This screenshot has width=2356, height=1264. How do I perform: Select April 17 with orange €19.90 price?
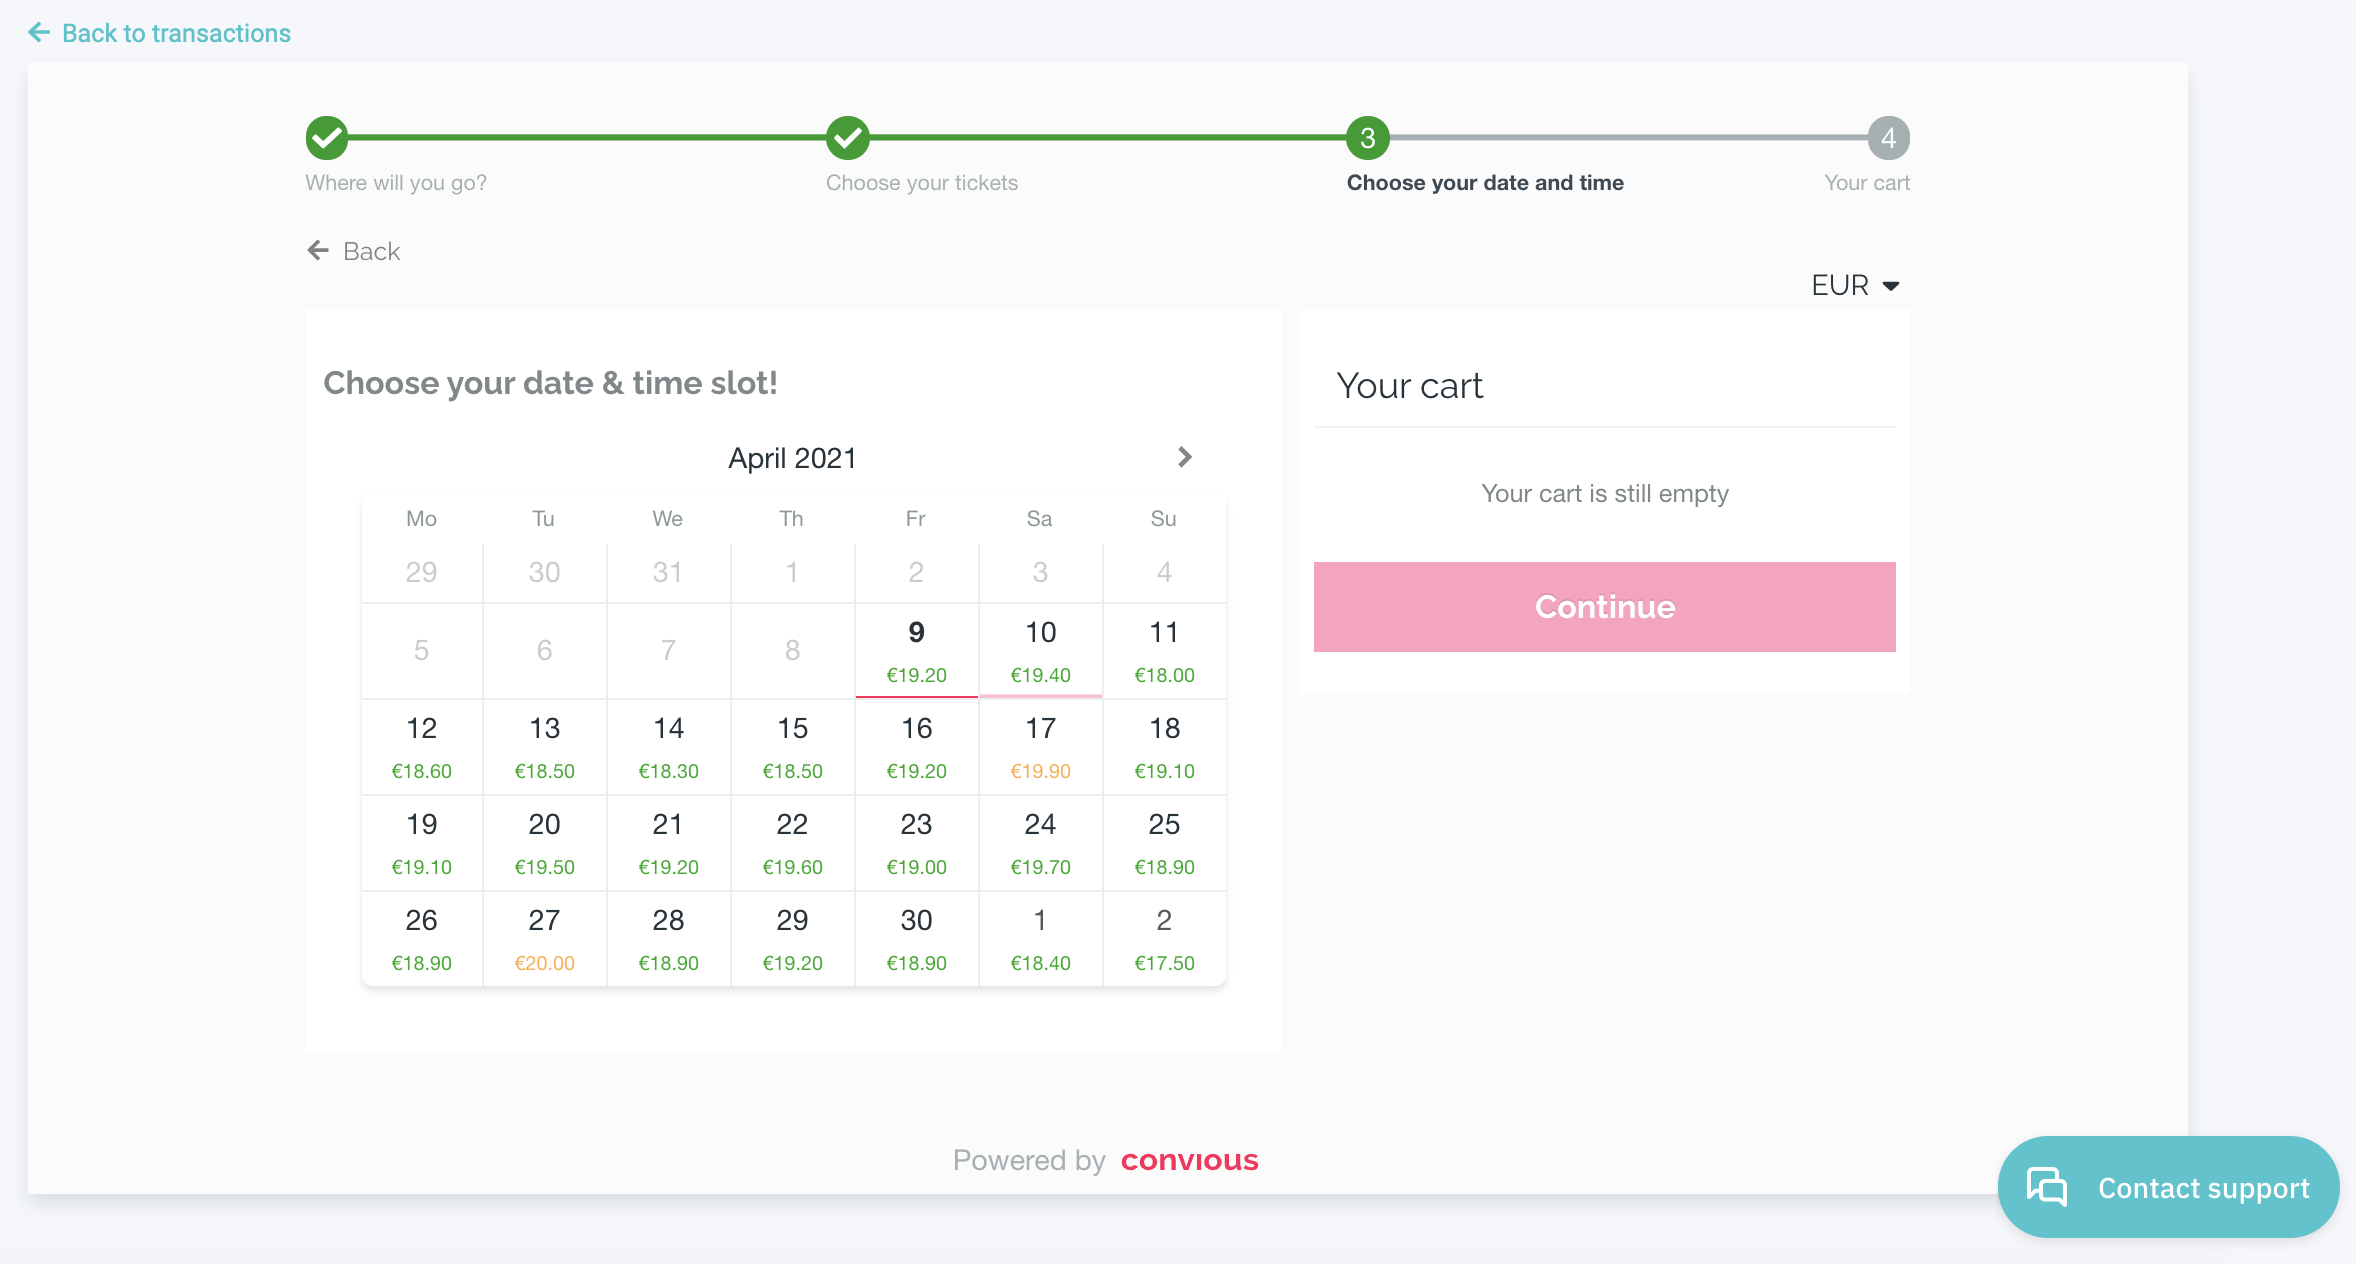pyautogui.click(x=1040, y=746)
